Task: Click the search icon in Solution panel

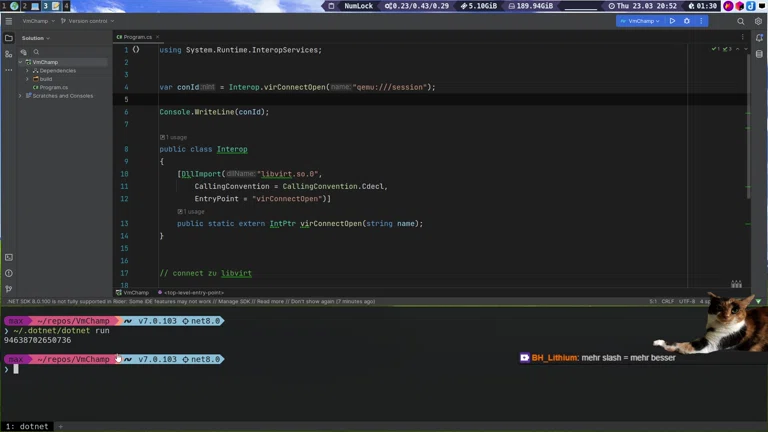Action: point(36,52)
